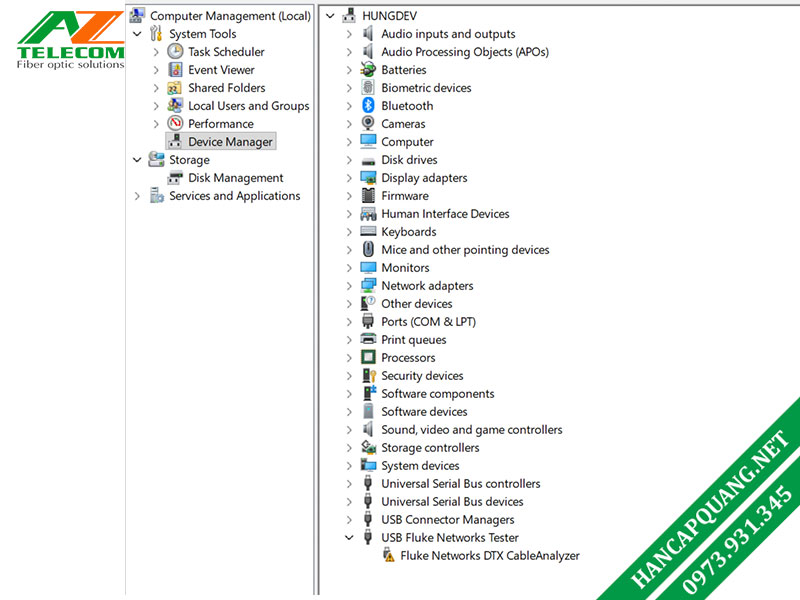Click the Display adapters icon
This screenshot has height=600, width=800.
(368, 178)
